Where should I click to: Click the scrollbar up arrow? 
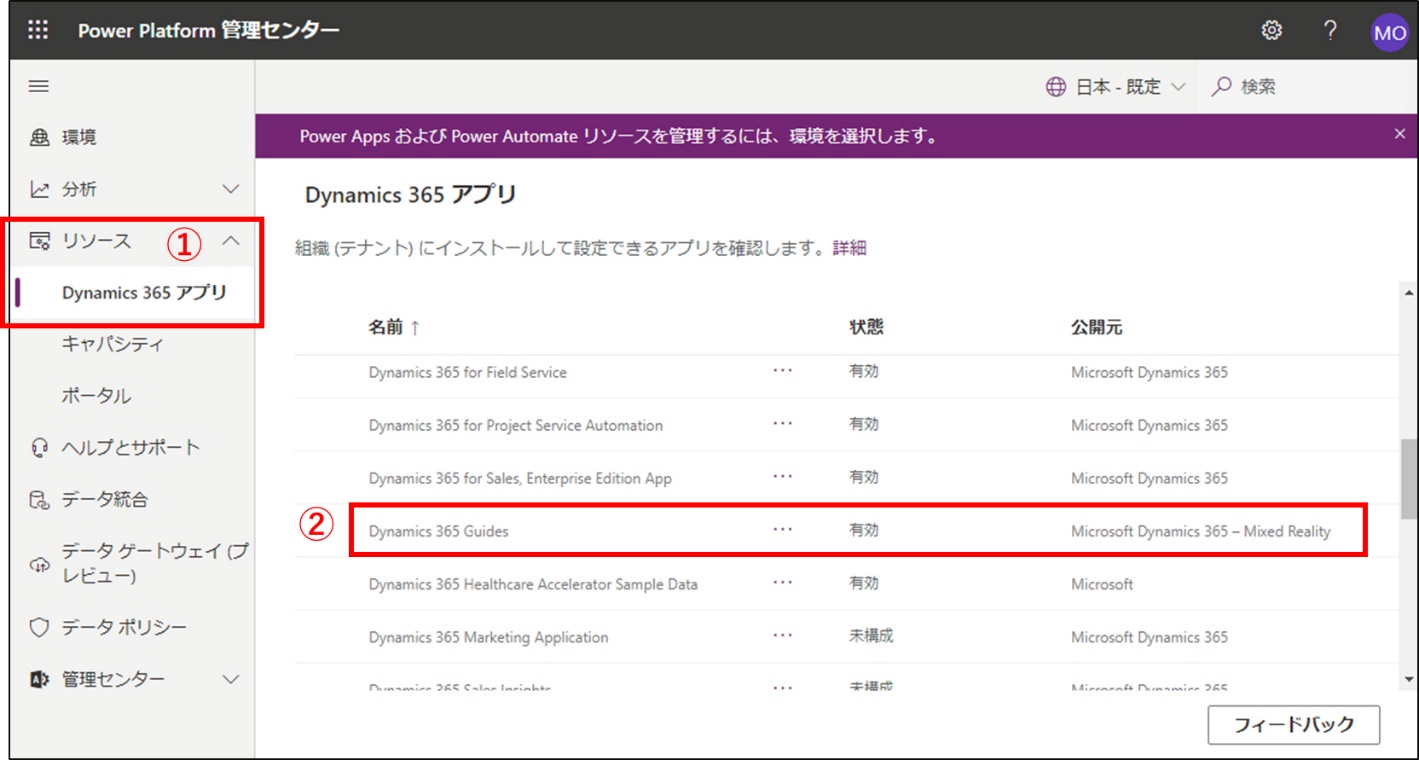pyautogui.click(x=1409, y=292)
